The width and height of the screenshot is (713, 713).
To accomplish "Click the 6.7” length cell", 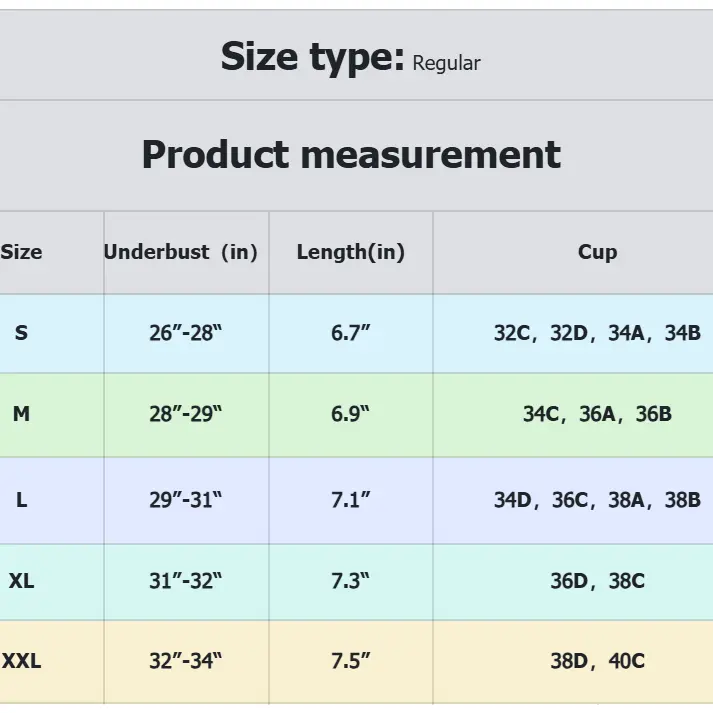I will click(x=351, y=333).
